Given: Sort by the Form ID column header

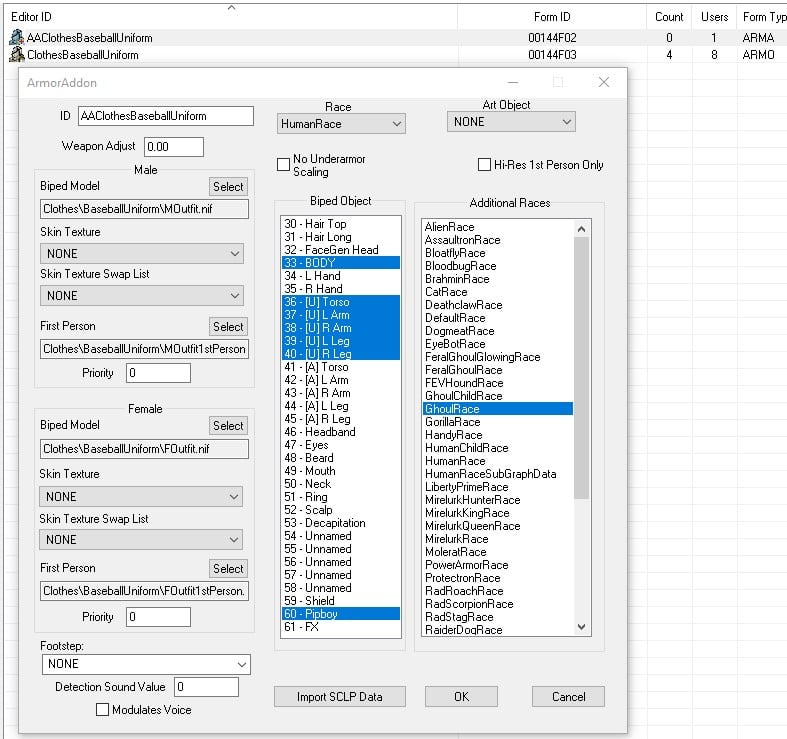Looking at the screenshot, I should click(x=552, y=17).
